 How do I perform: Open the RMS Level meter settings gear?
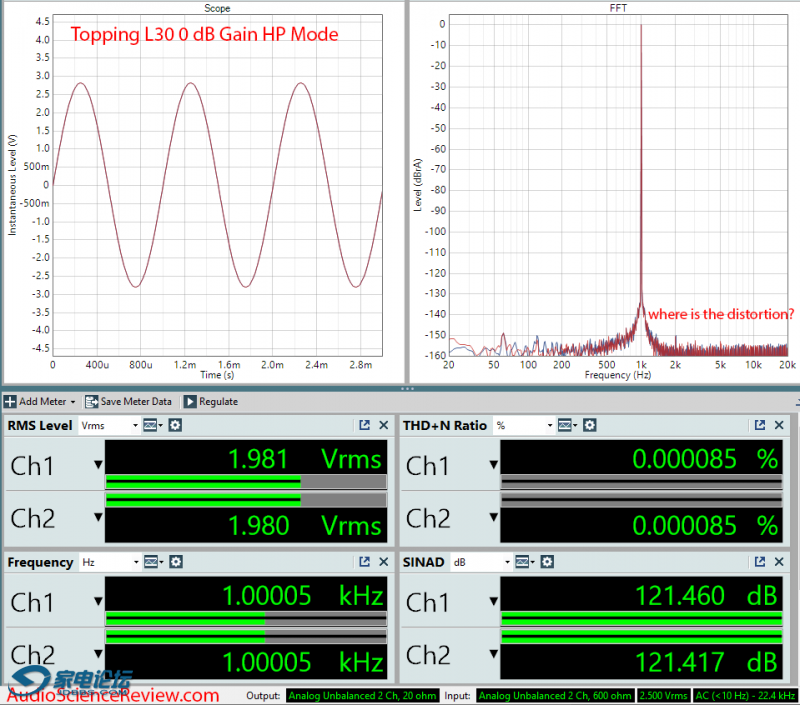(x=175, y=425)
